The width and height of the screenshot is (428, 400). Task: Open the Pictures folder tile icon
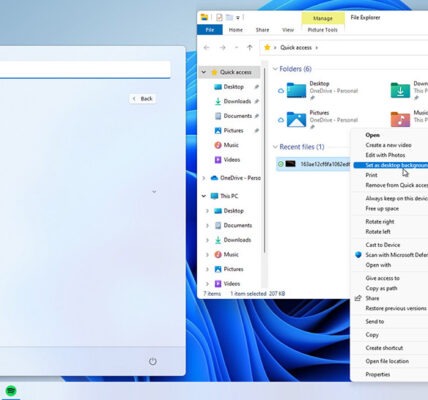[x=296, y=119]
